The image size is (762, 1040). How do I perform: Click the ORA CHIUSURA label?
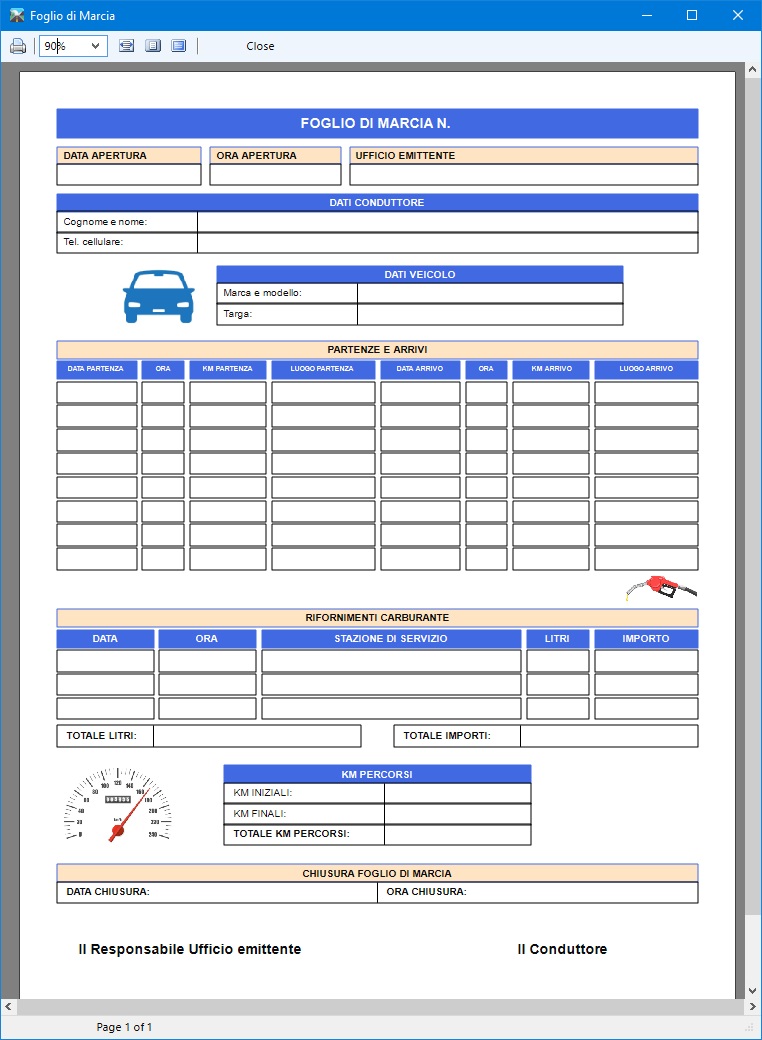(x=426, y=891)
